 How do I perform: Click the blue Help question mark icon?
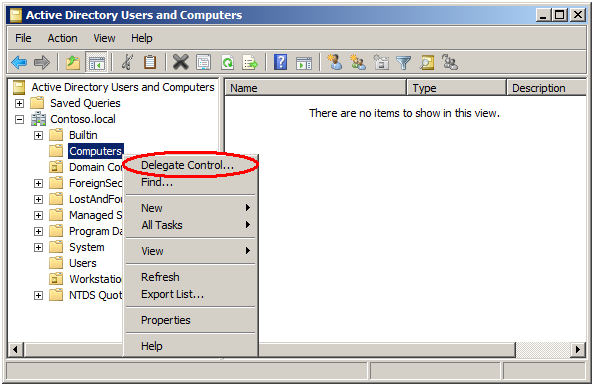[280, 62]
